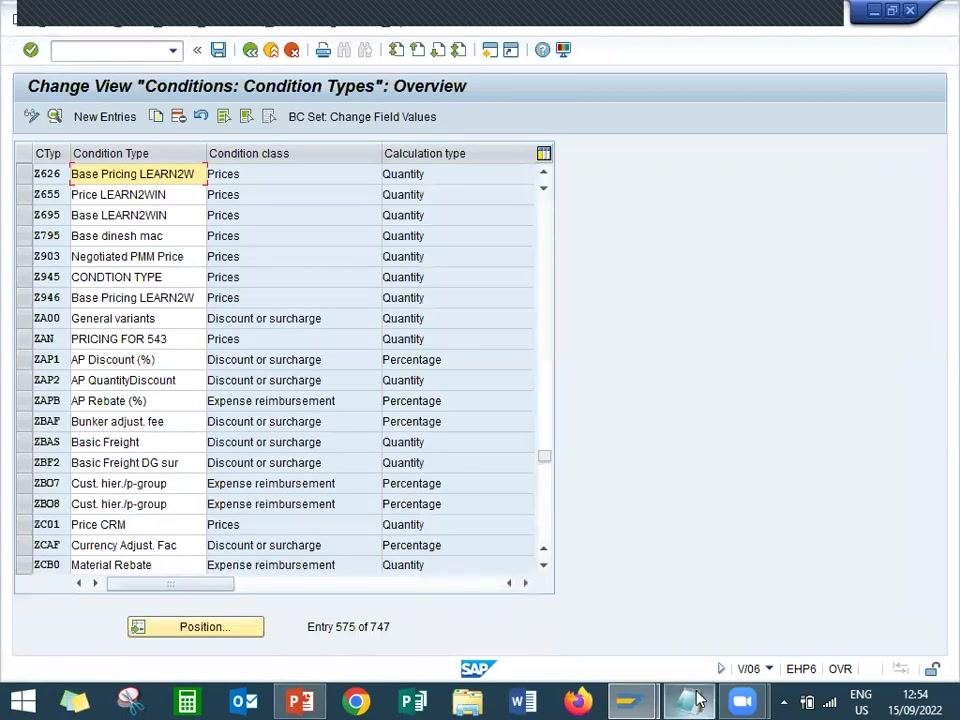The height and width of the screenshot is (720, 960).
Task: Click the Condition class column header
Action: [x=293, y=153]
